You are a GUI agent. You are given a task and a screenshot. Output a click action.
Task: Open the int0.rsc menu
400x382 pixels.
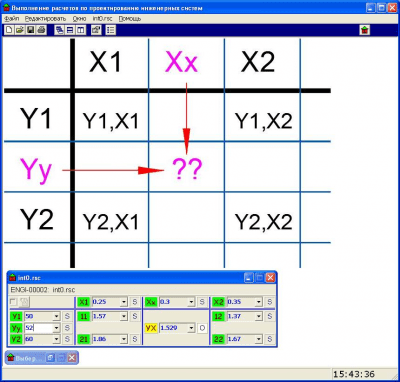click(102, 19)
